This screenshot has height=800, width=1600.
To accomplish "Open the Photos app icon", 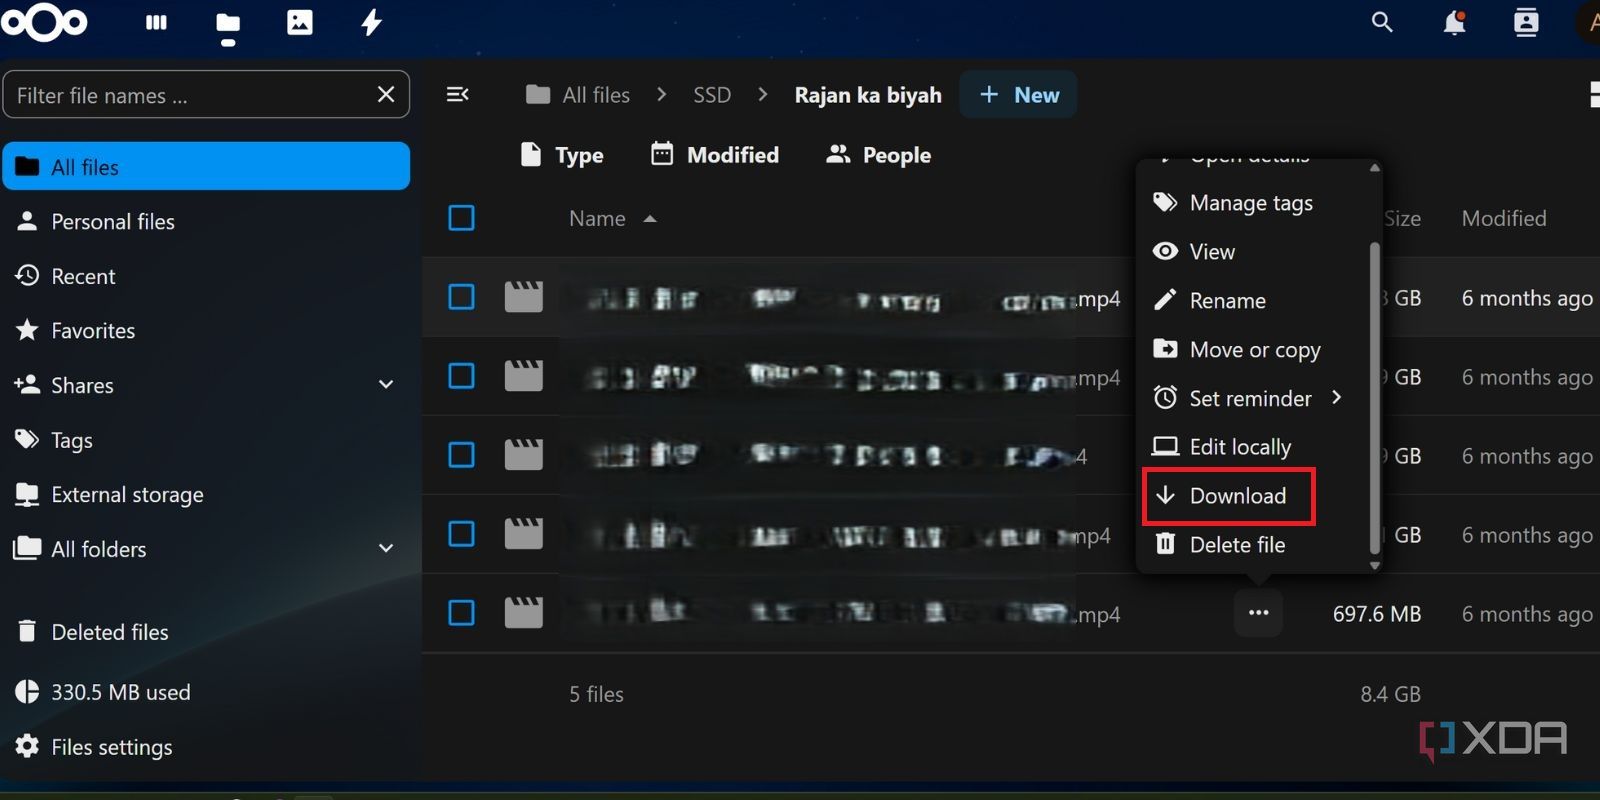I will click(300, 22).
